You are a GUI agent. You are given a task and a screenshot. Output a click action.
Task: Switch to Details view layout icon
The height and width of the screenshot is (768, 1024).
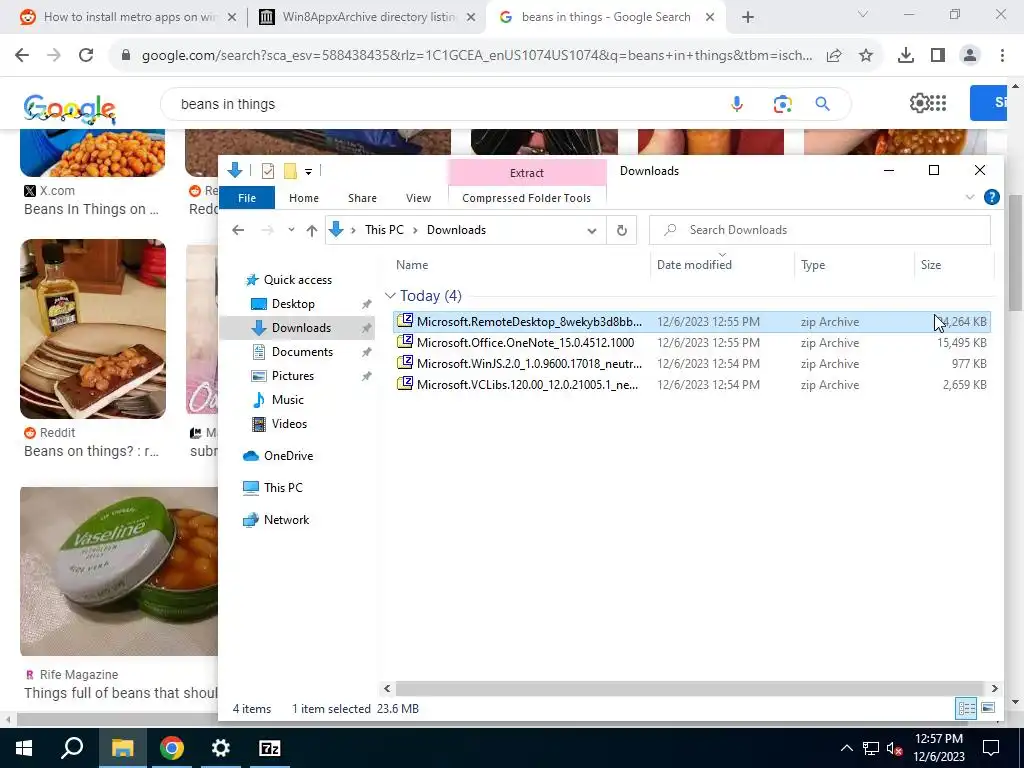[967, 709]
